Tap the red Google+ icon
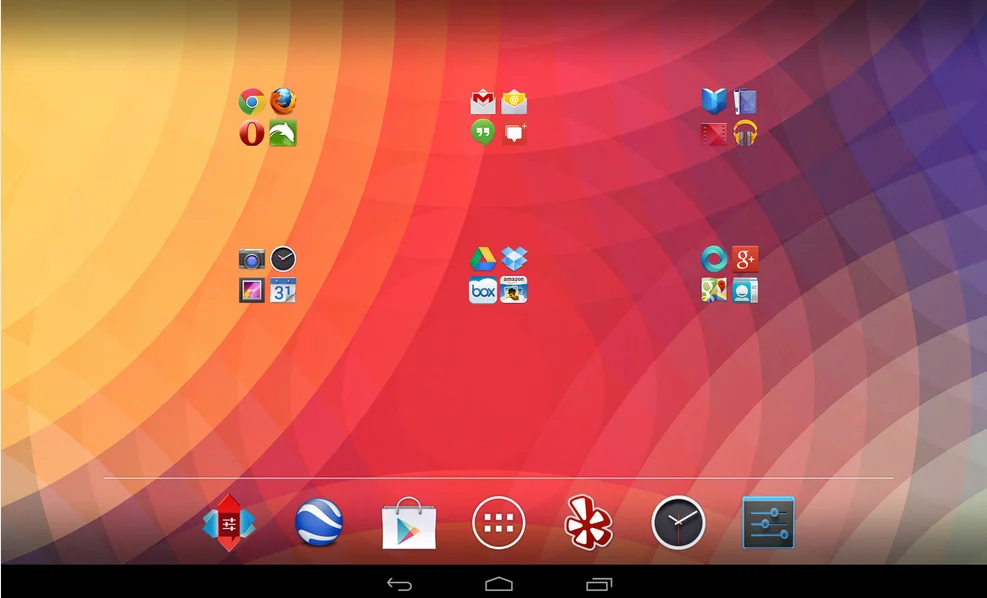987x598 pixels. point(745,259)
